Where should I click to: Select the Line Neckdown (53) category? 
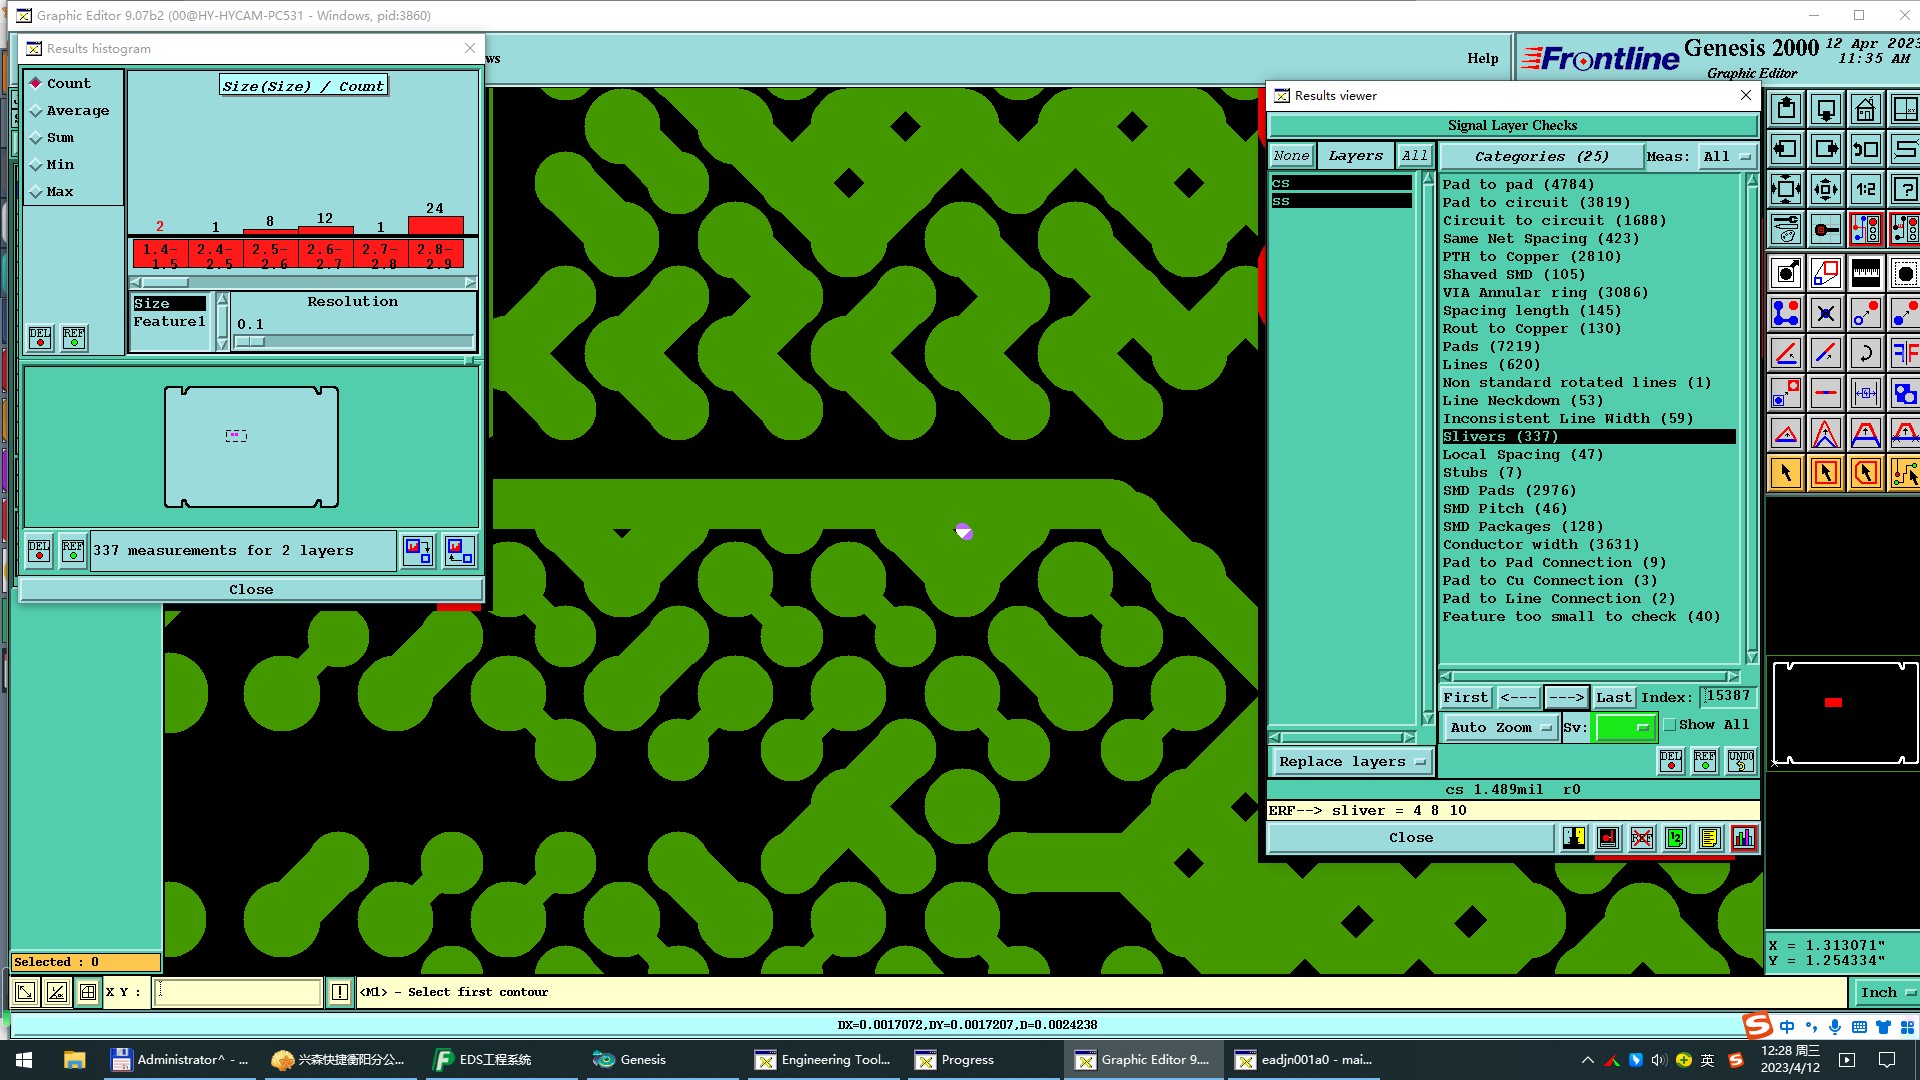[1522, 400]
